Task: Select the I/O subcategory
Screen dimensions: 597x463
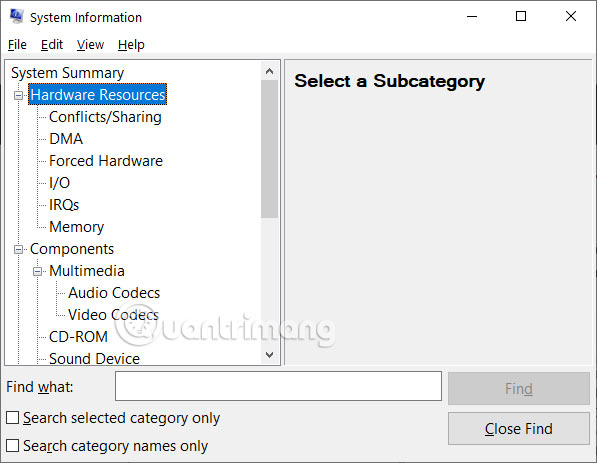Action: pyautogui.click(x=60, y=183)
